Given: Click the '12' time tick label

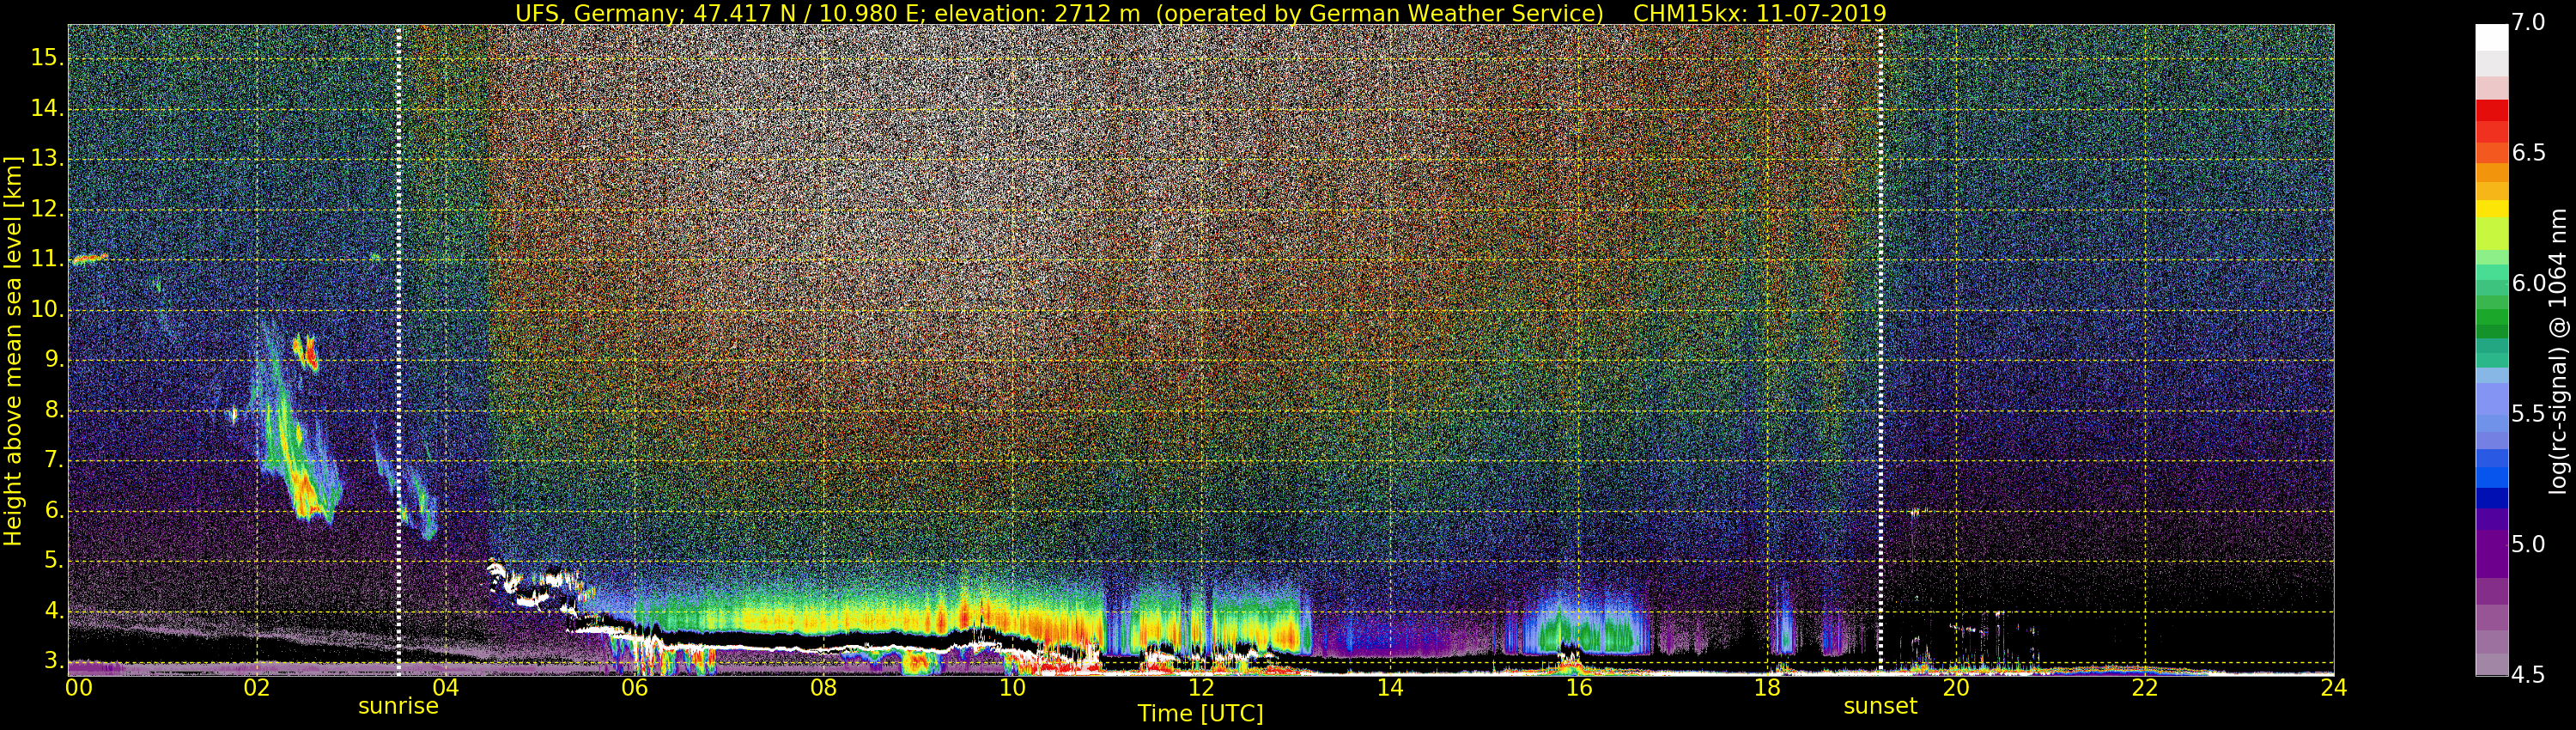Looking at the screenshot, I should tap(1201, 688).
